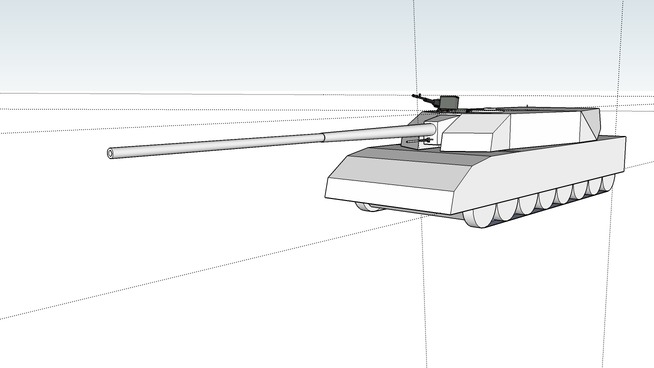Select the dark commander's cupola box on the turret
Image resolution: width=654 pixels, height=368 pixels.
click(449, 102)
